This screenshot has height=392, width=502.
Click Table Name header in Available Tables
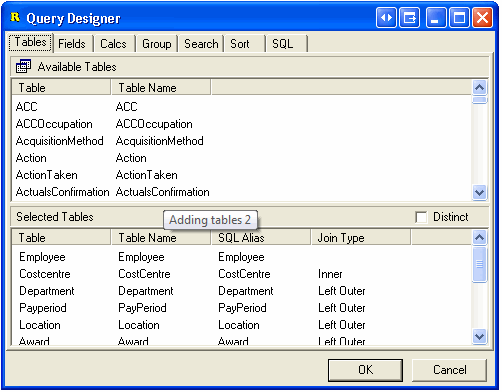point(161,88)
